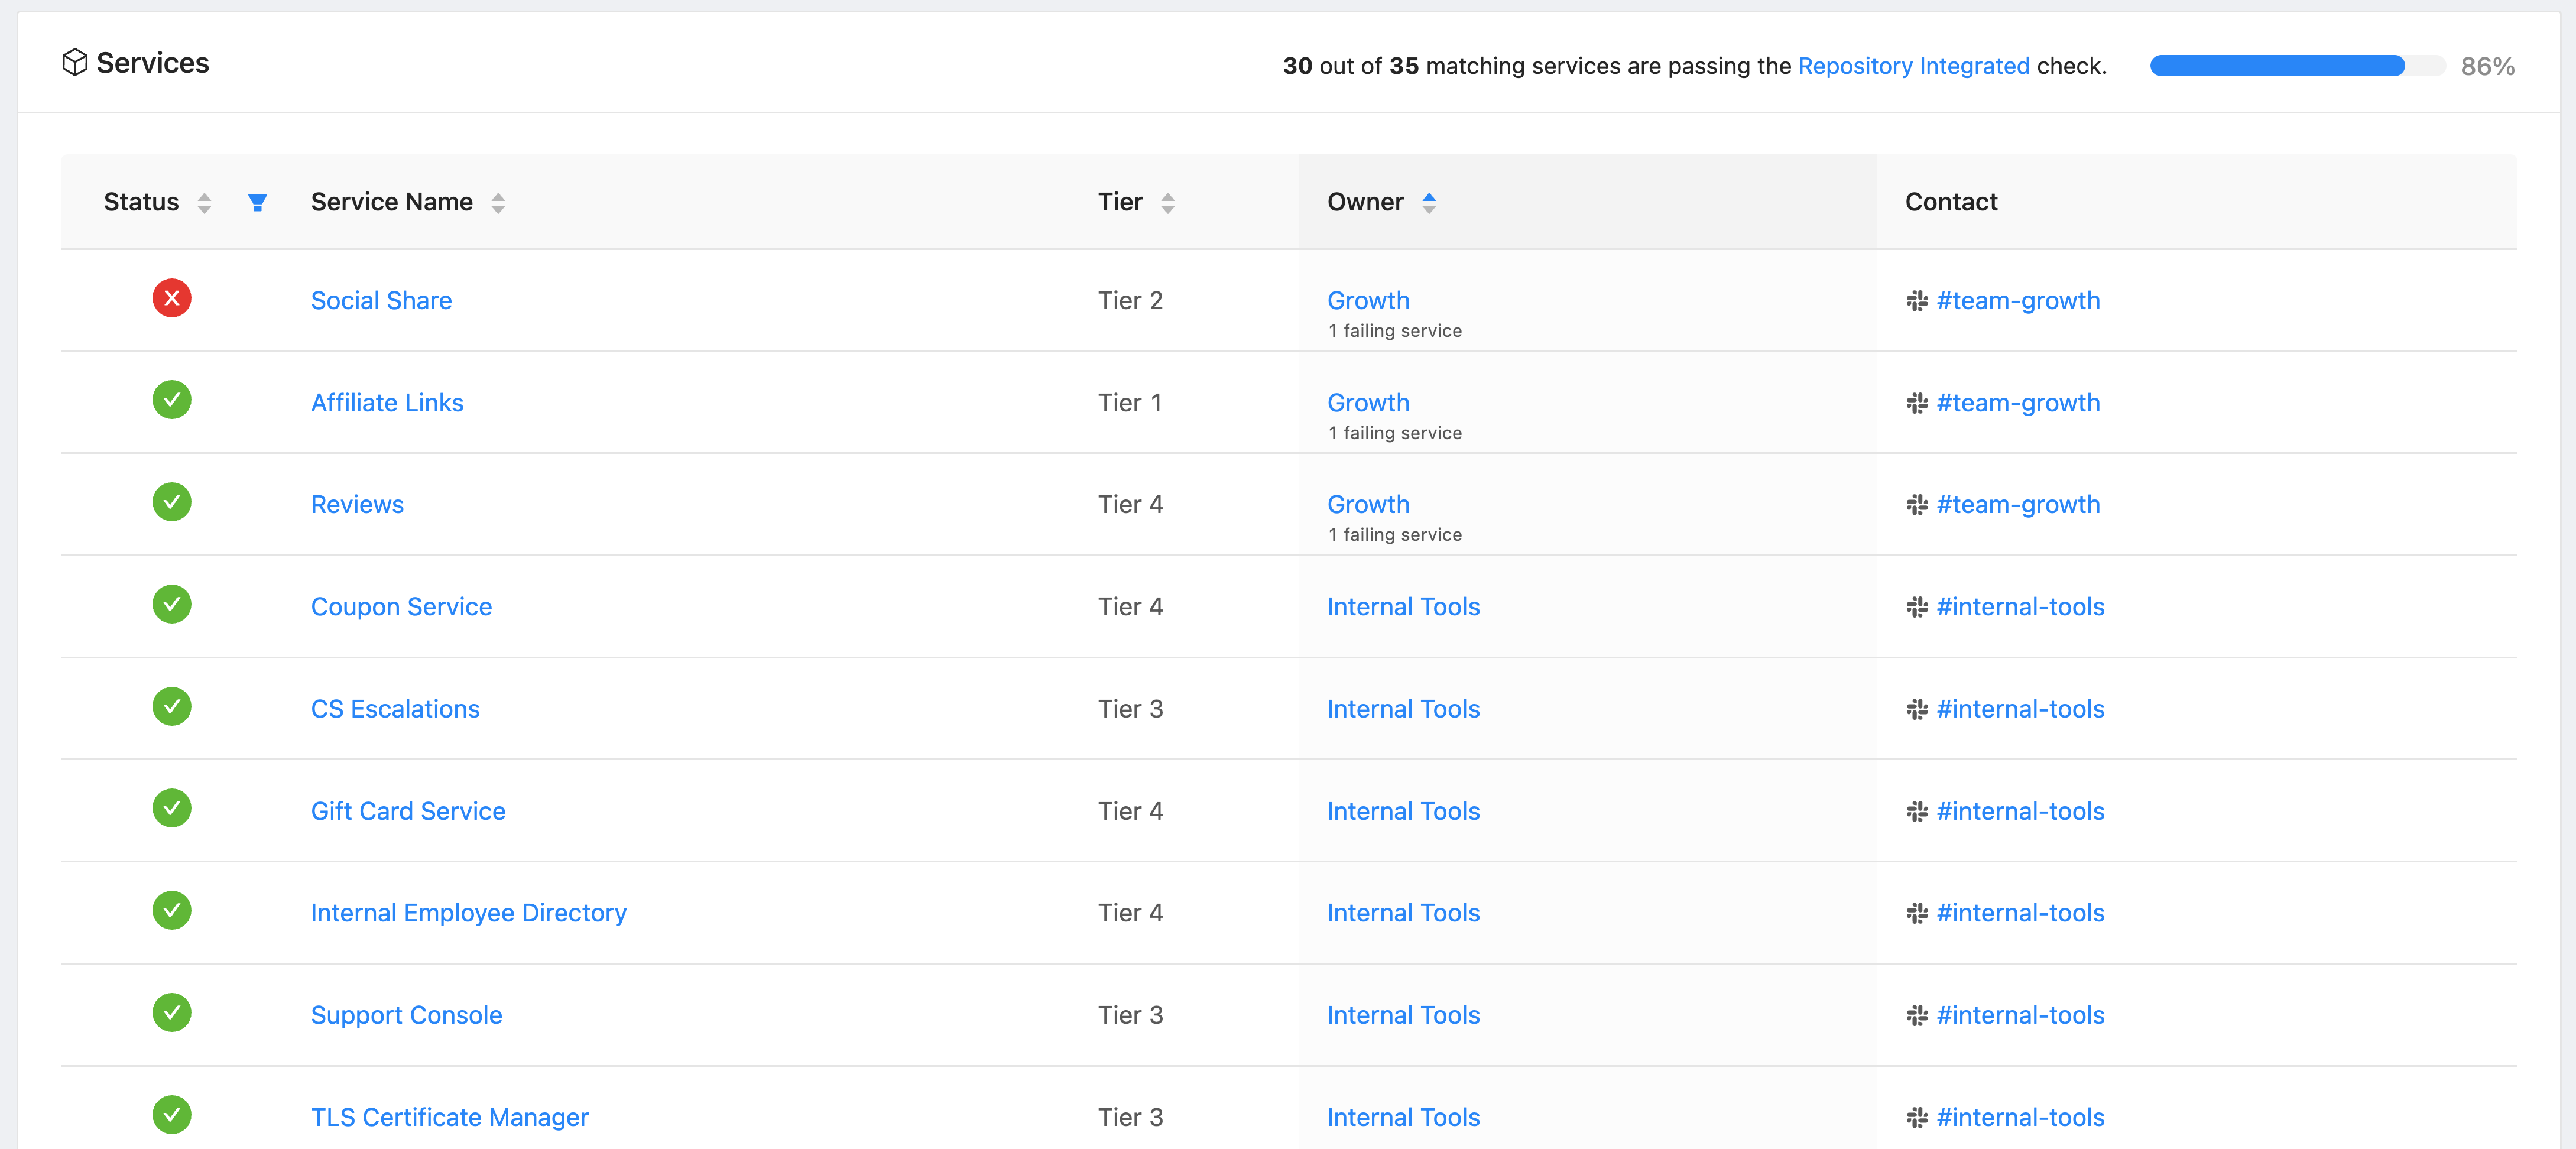Sort by Tier column arrows
The image size is (2576, 1149).
click(1167, 203)
